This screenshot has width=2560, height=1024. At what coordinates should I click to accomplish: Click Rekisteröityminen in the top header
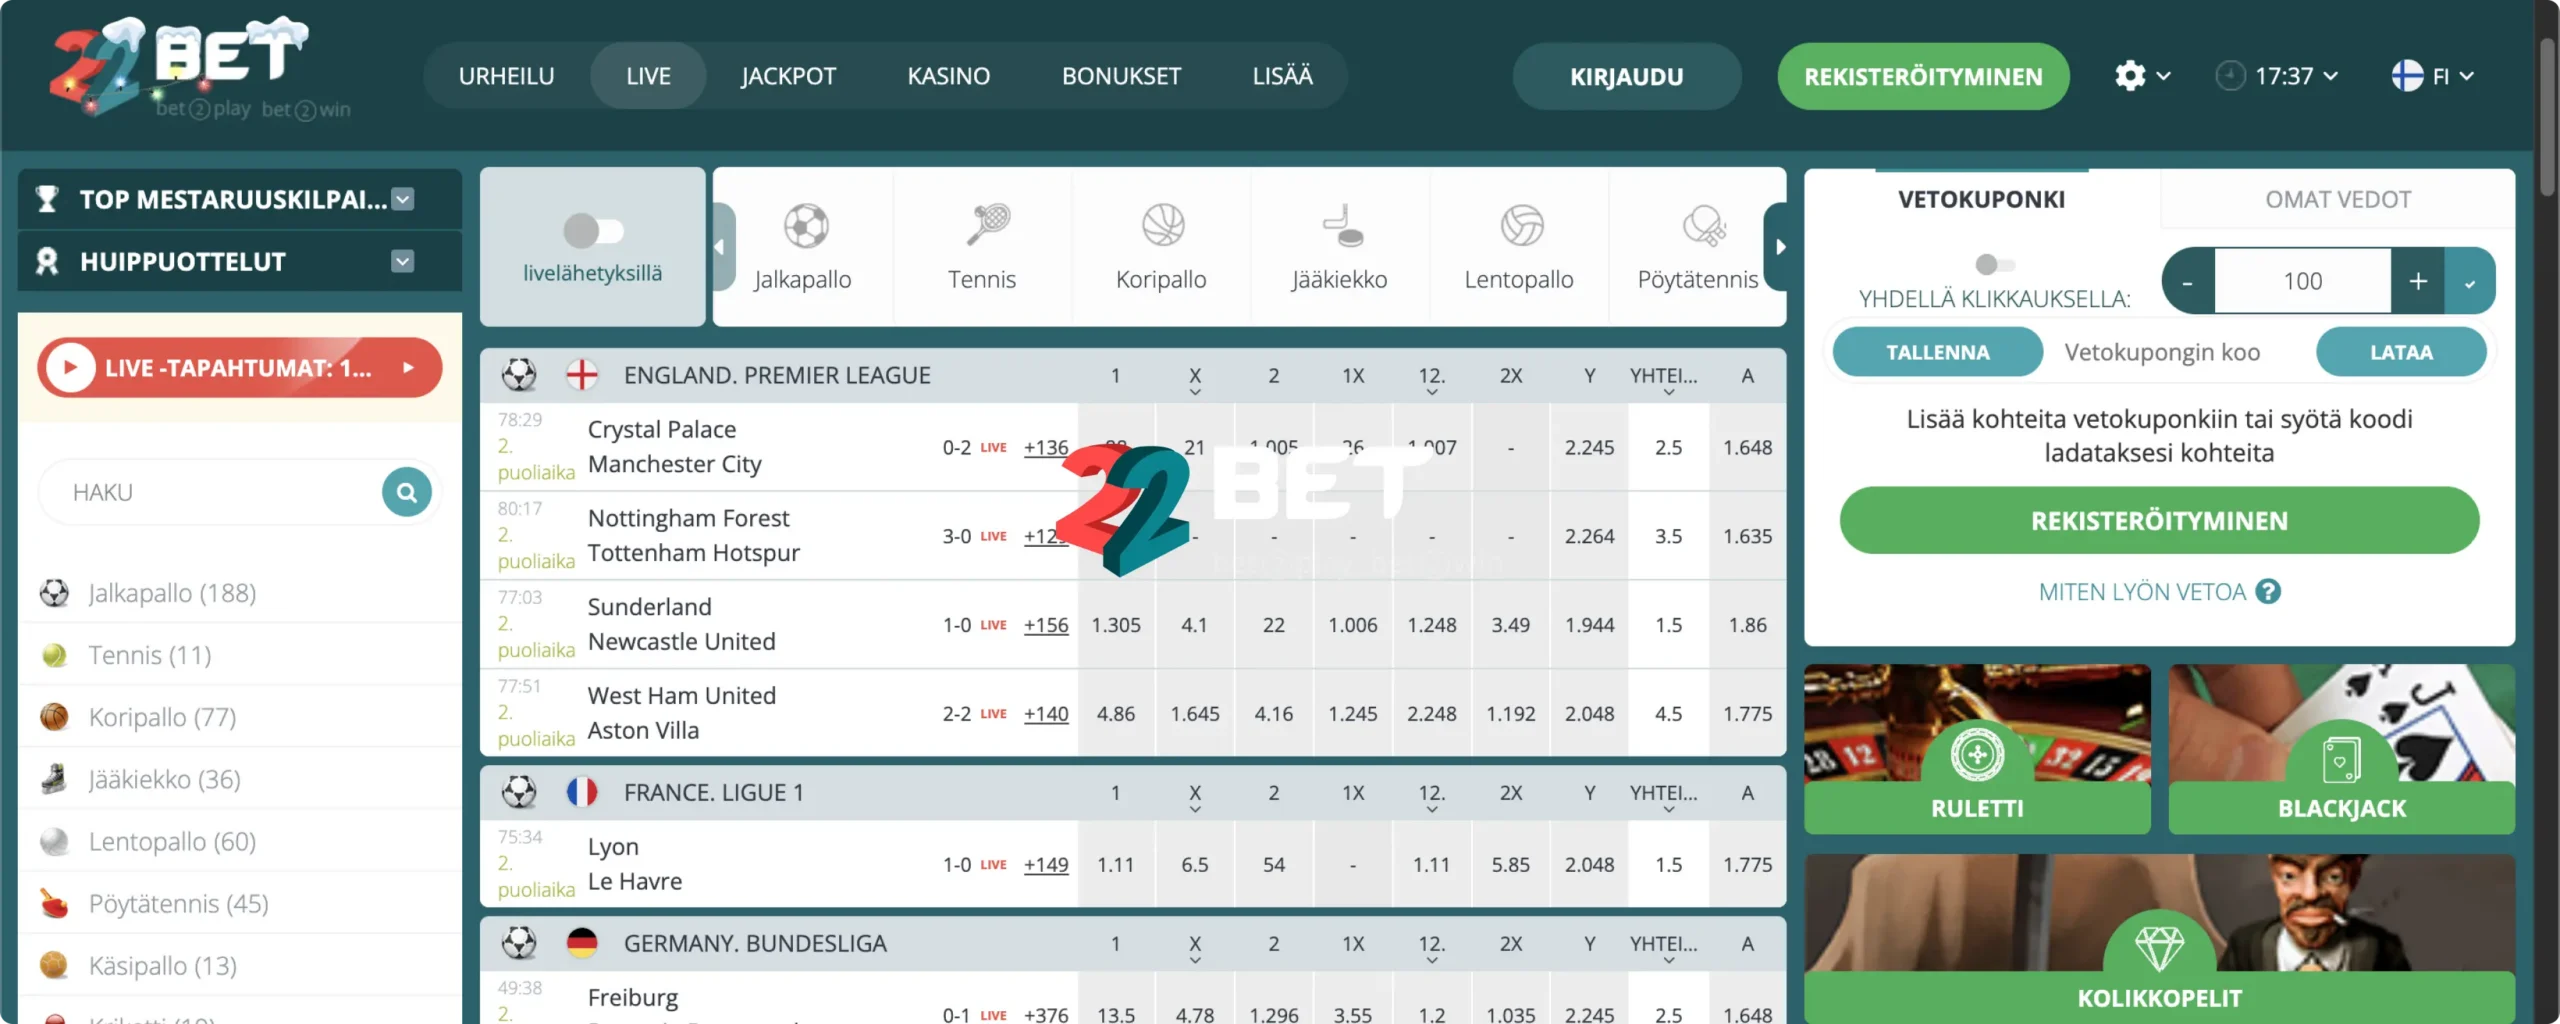[1923, 76]
